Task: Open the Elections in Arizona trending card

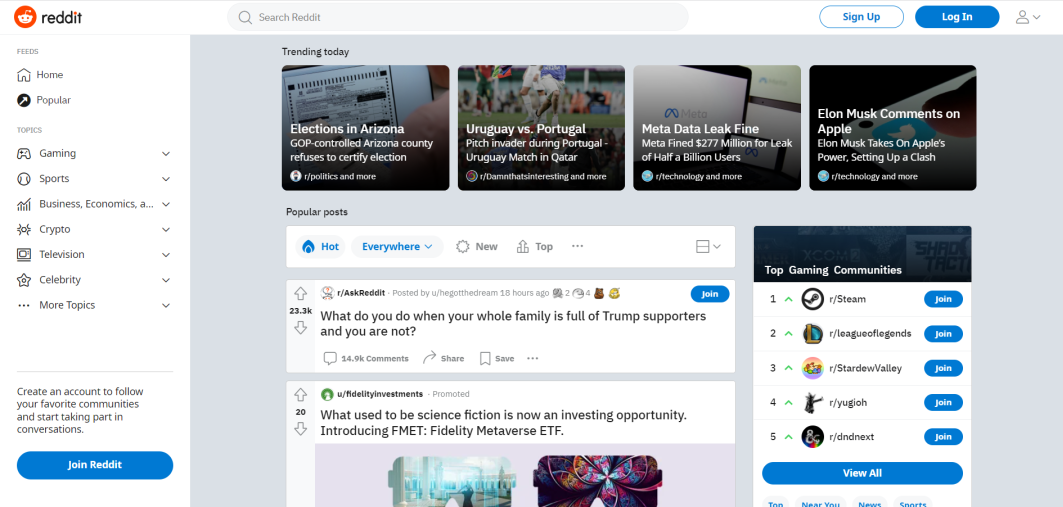Action: click(365, 127)
